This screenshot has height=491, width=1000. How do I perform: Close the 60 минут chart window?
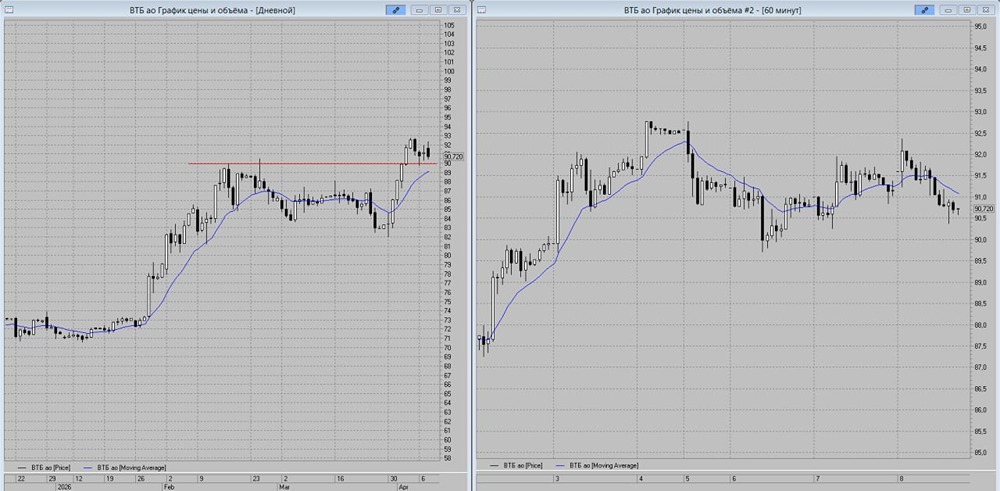[x=986, y=10]
